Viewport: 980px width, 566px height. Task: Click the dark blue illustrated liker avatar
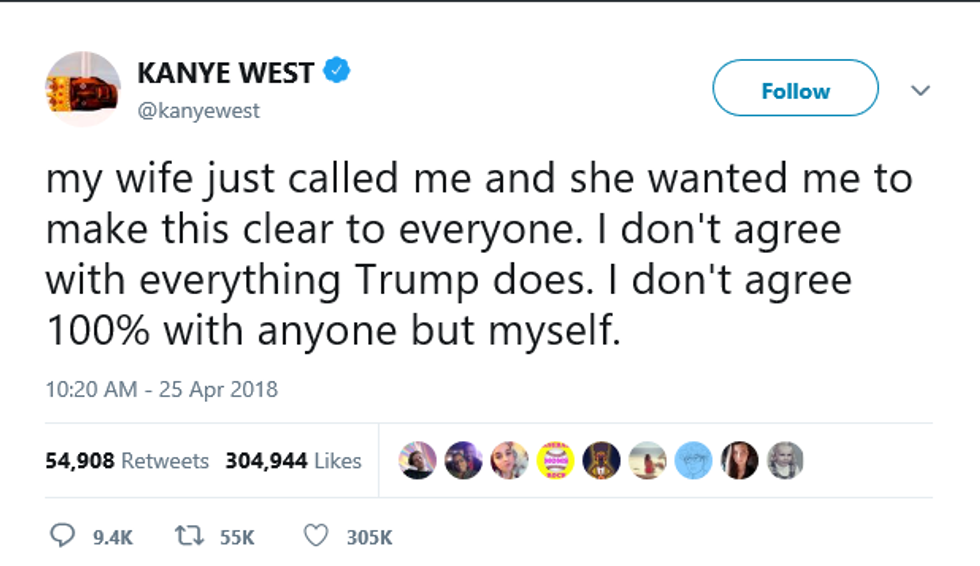point(602,460)
